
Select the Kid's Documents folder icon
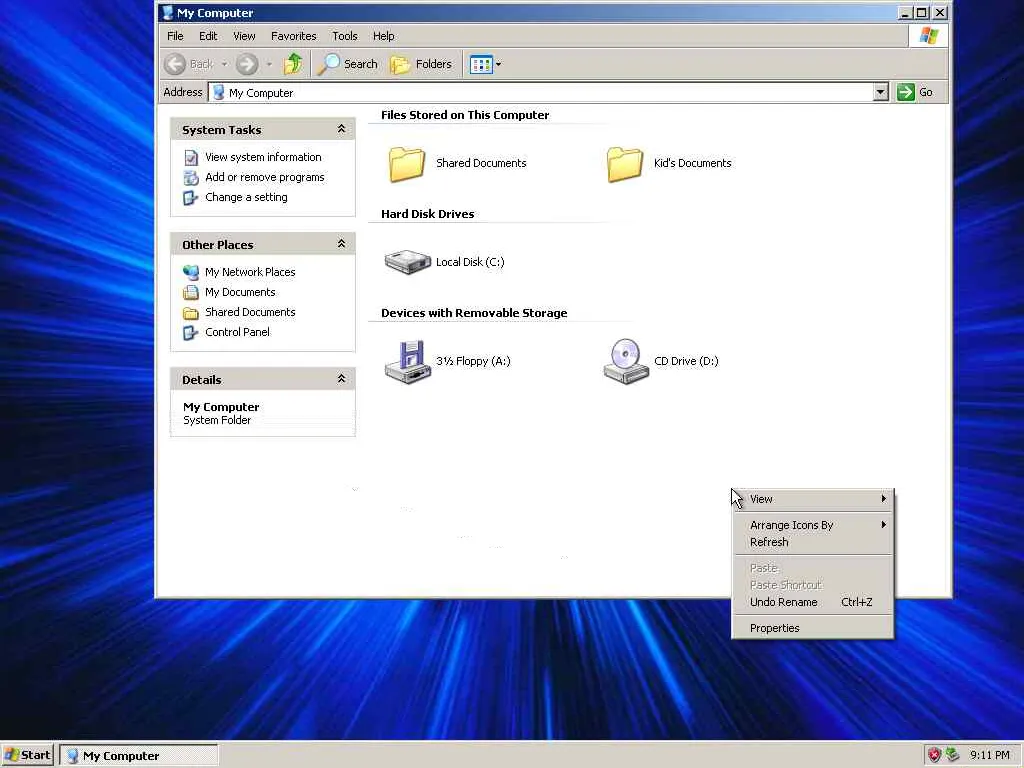coord(625,163)
